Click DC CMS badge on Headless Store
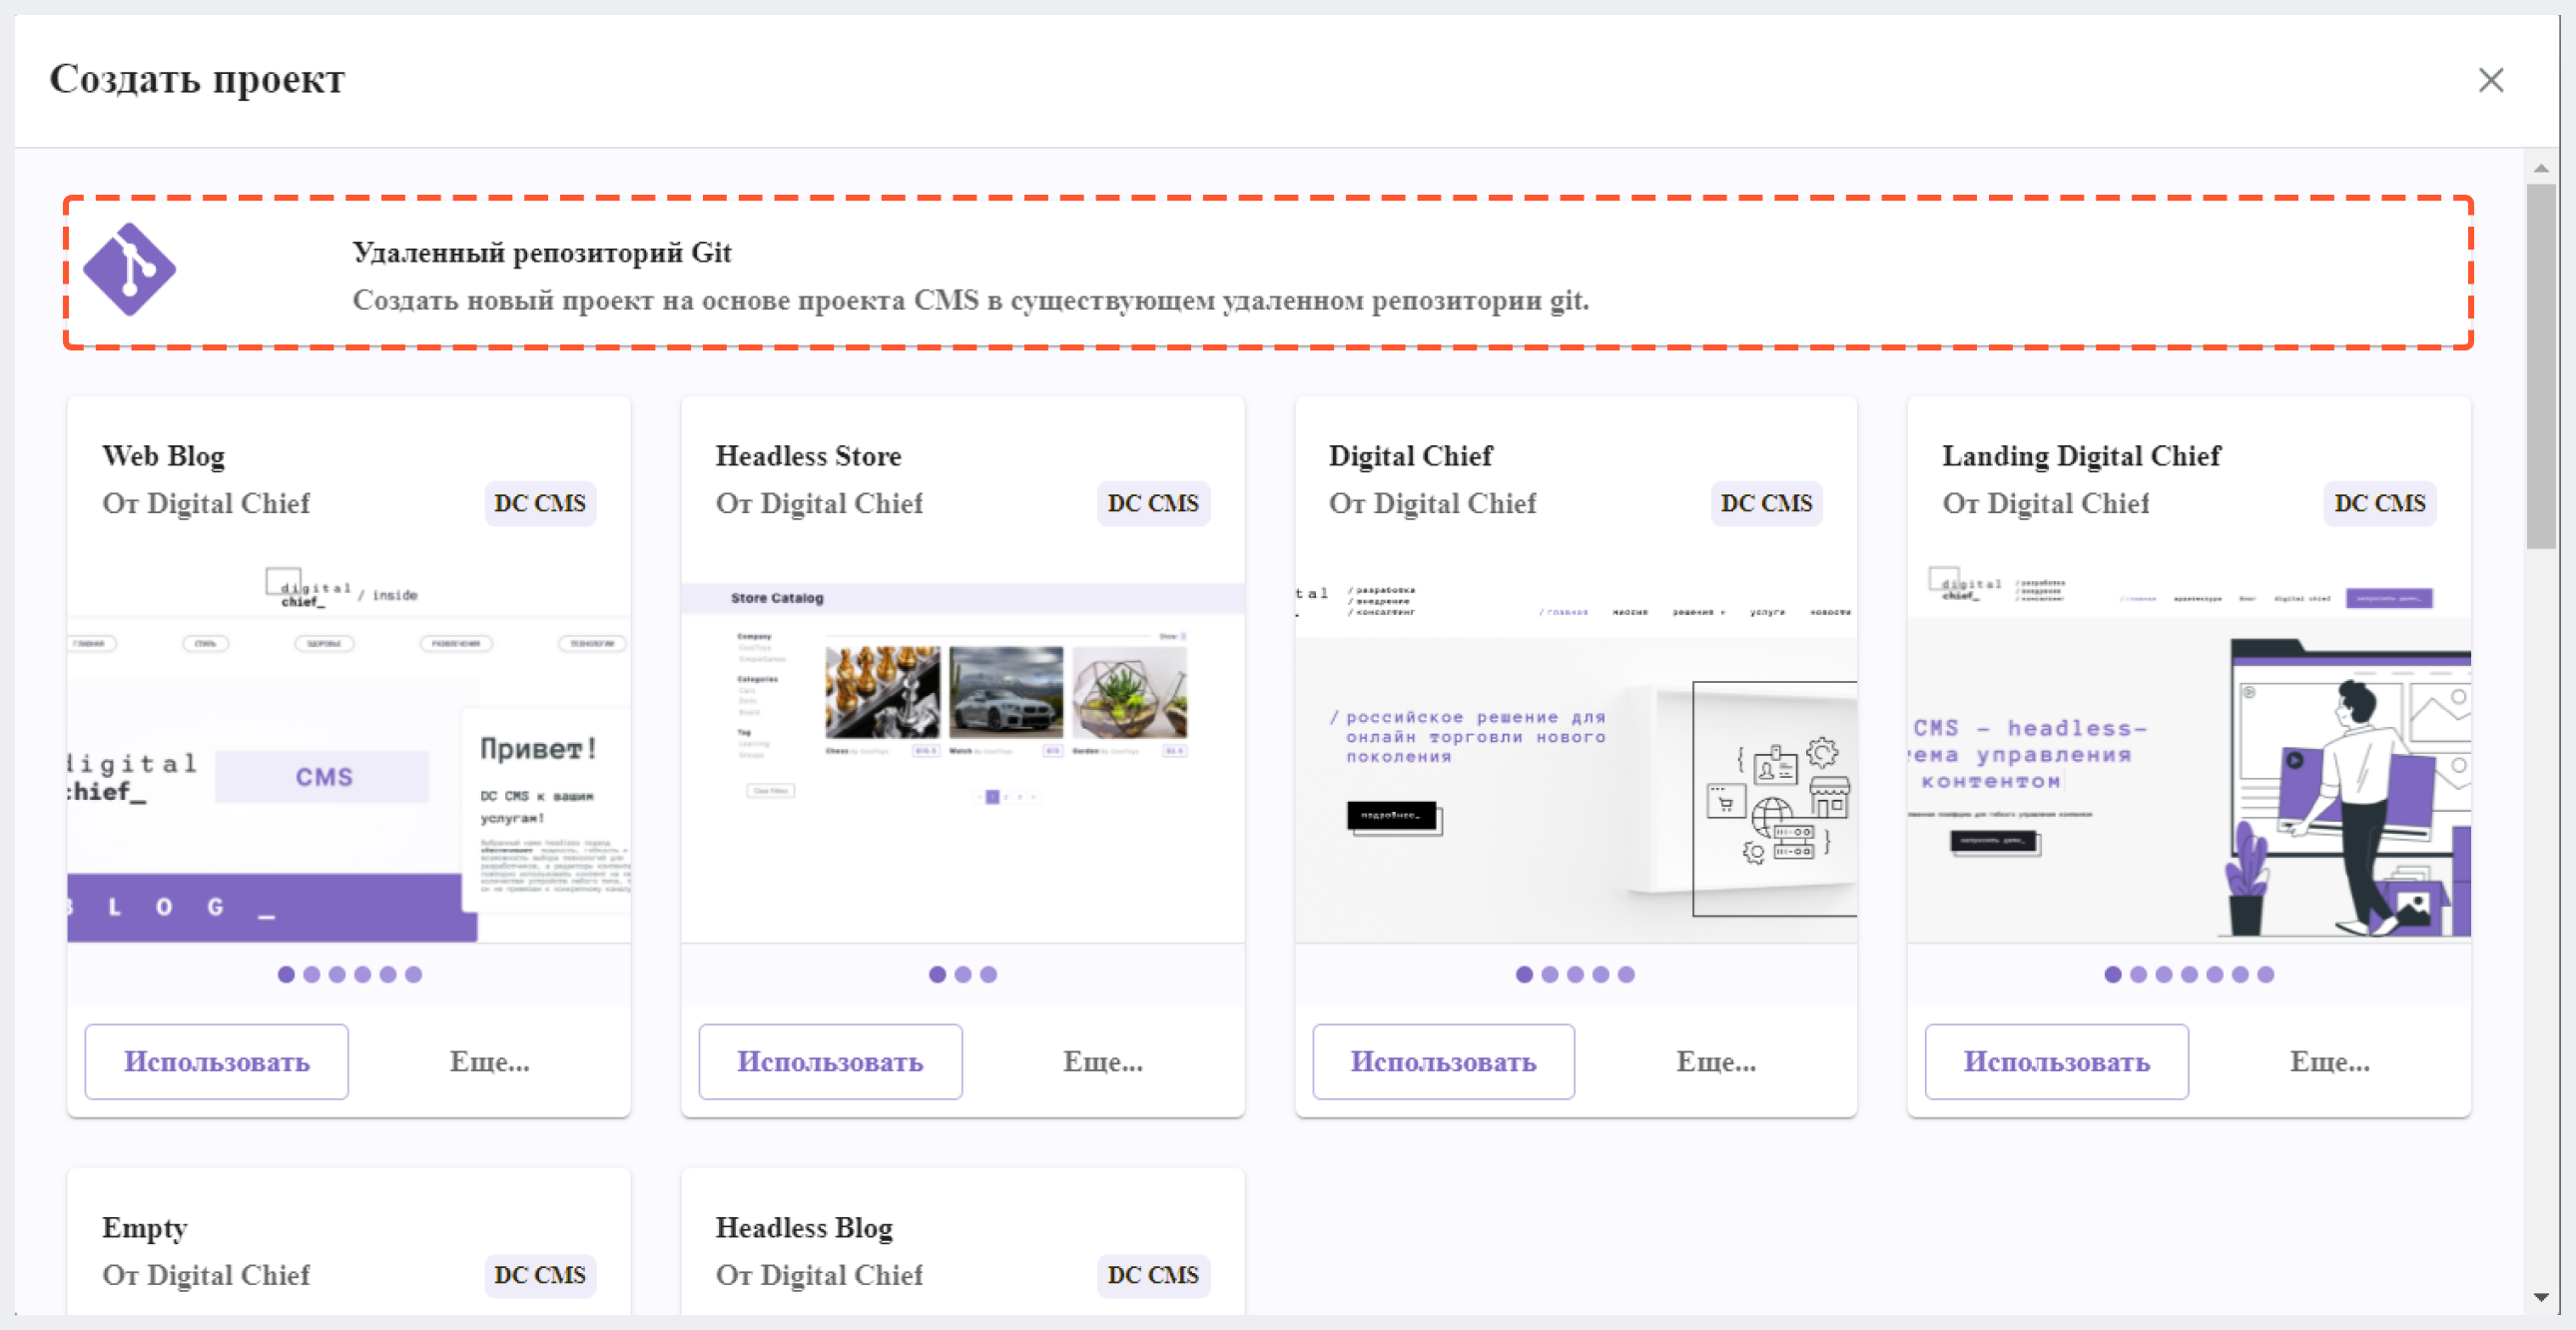This screenshot has height=1330, width=2576. click(1153, 503)
